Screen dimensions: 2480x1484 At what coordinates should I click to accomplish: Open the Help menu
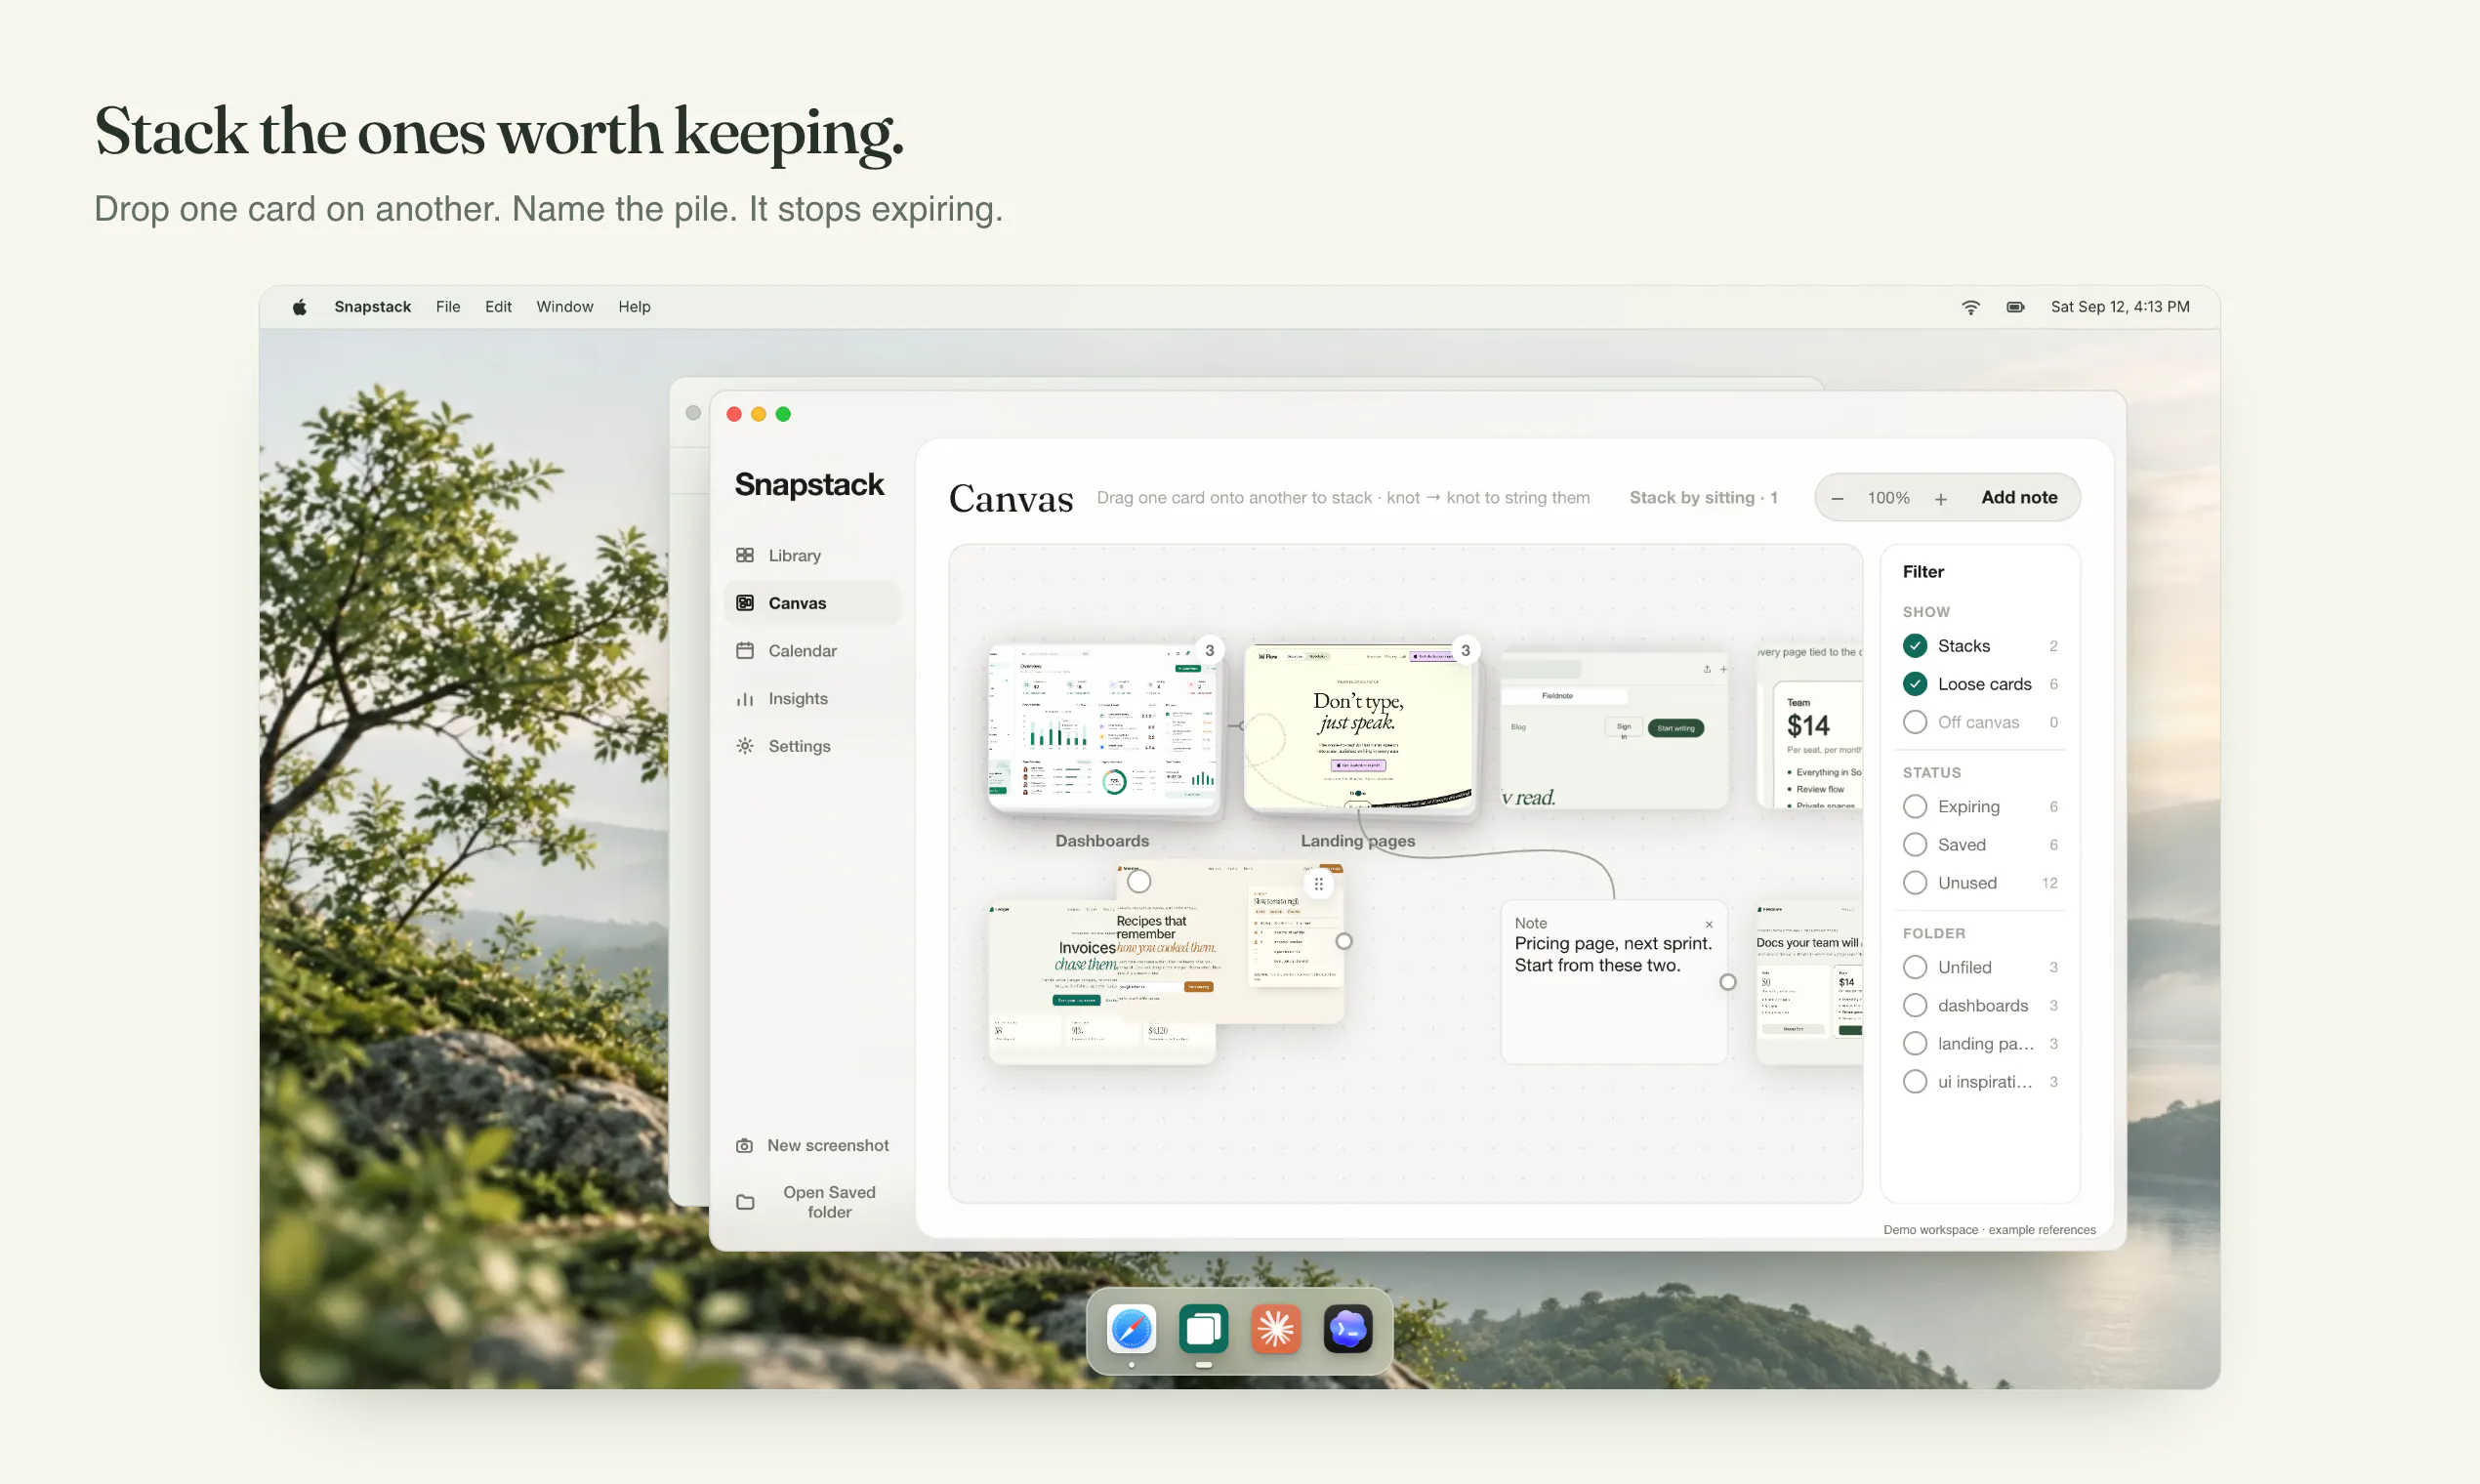[634, 307]
